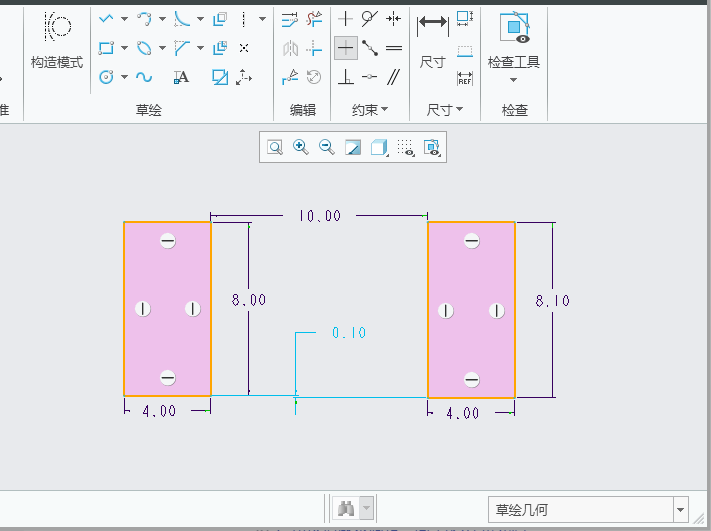The height and width of the screenshot is (531, 711).
Task: Select the 8.10 dimension value
Action: [x=552, y=301]
